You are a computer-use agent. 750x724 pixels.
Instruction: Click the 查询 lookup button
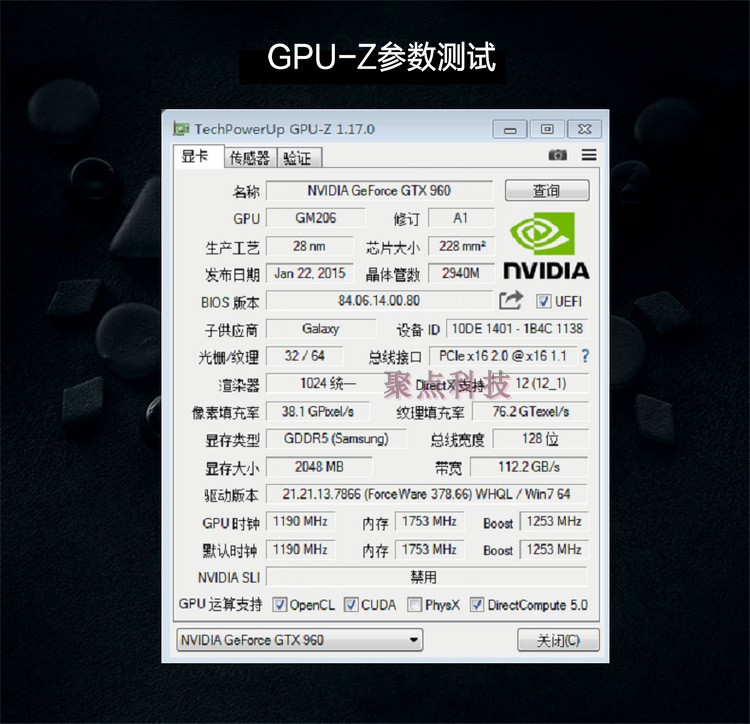(x=547, y=191)
